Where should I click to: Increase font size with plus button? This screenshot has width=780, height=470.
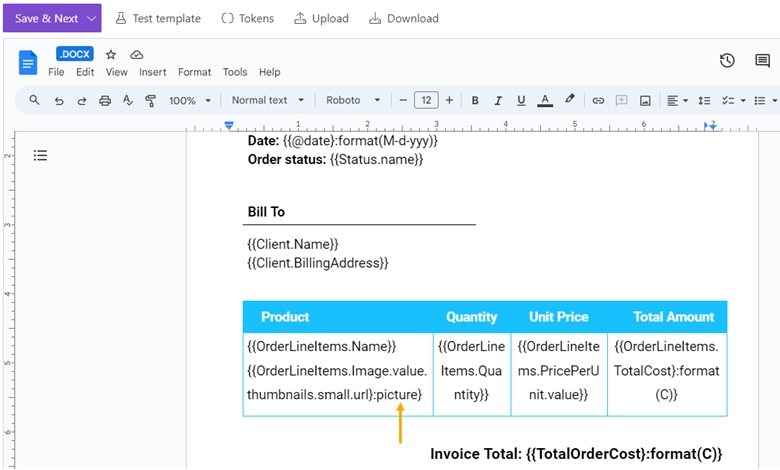449,100
